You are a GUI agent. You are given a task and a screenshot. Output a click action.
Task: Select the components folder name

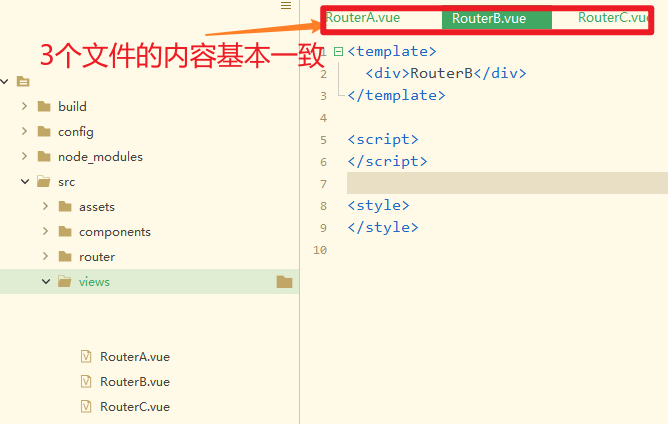pos(115,232)
